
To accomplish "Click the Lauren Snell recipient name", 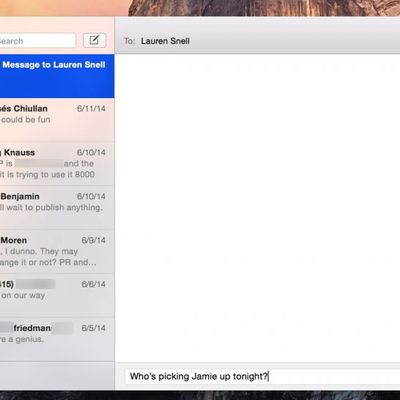I will tap(165, 41).
